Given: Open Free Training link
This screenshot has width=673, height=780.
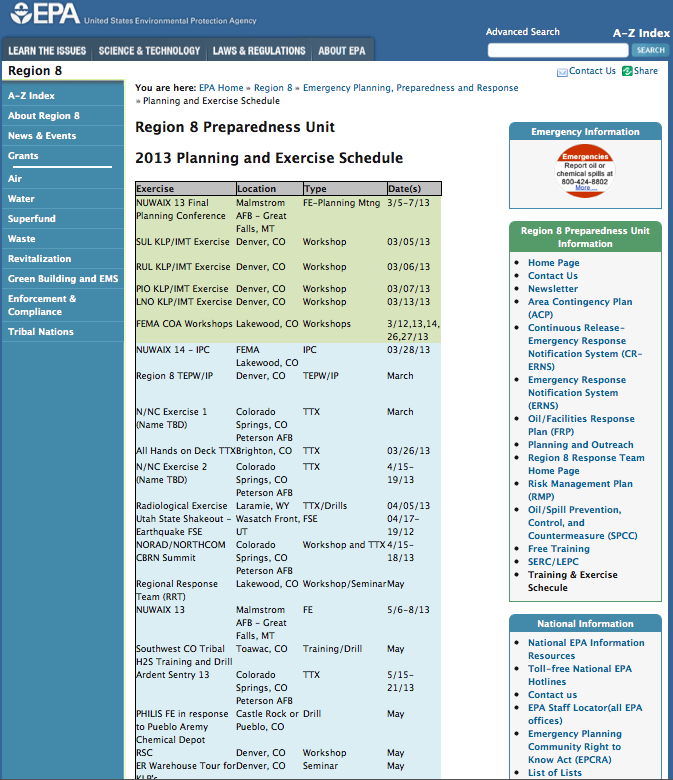Looking at the screenshot, I should click(x=559, y=549).
